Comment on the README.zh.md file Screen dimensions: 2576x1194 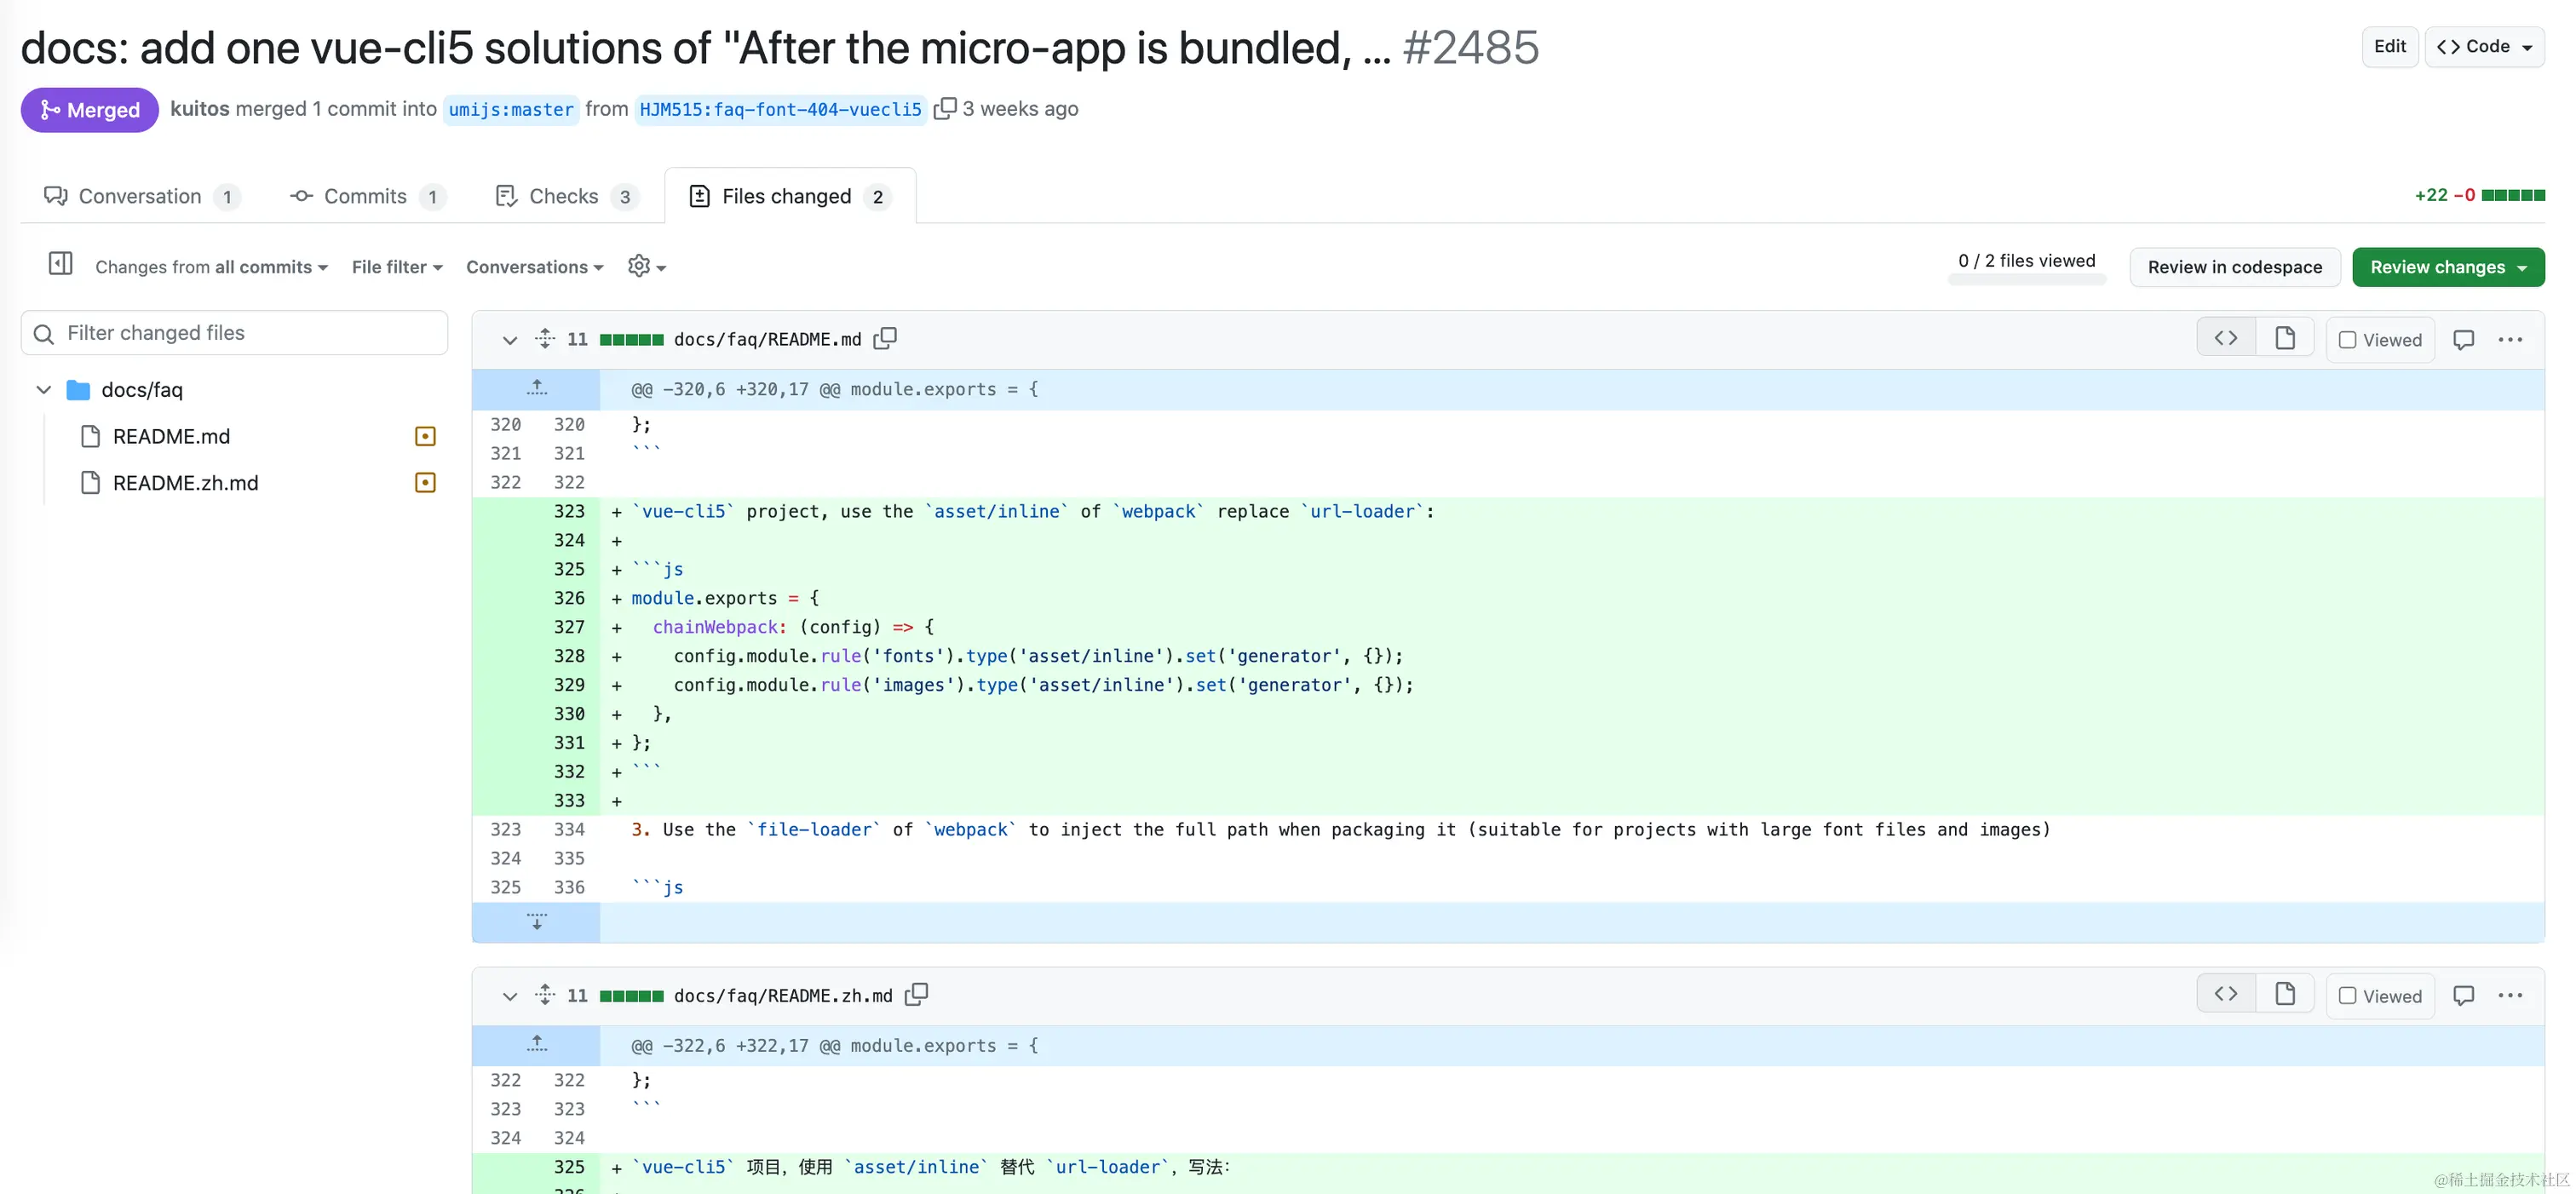click(2463, 996)
